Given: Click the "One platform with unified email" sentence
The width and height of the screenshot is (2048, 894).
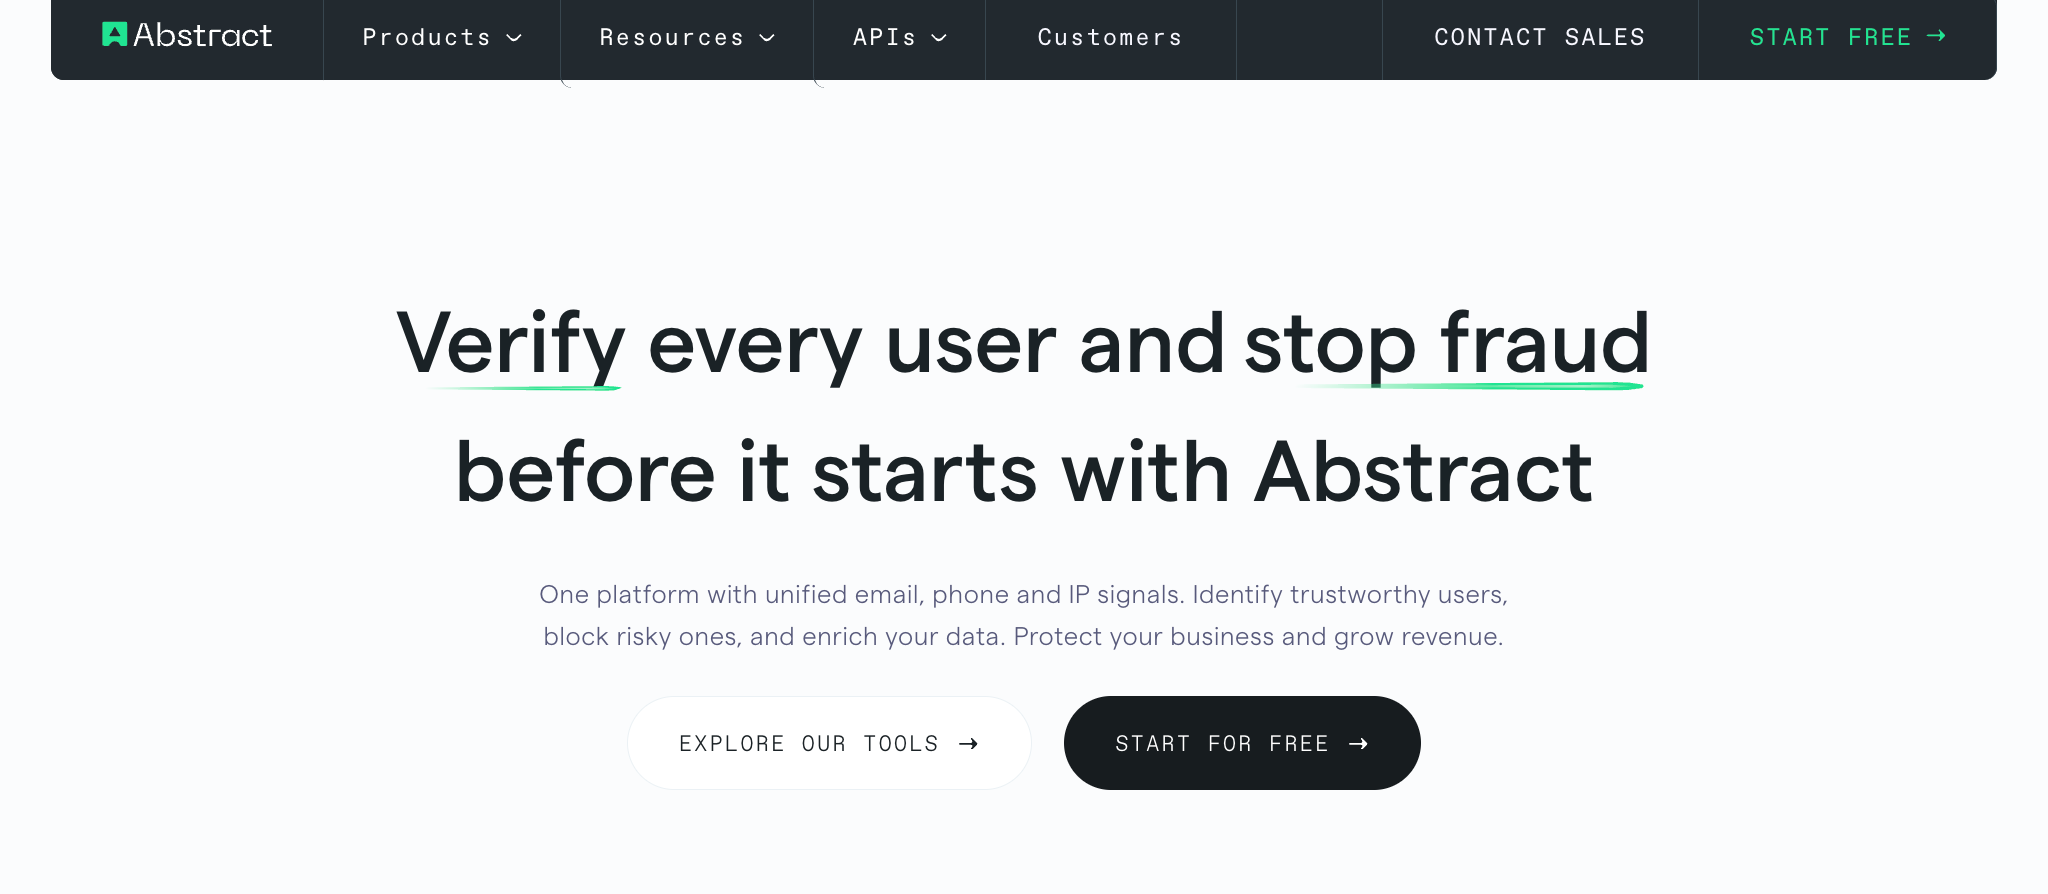Looking at the screenshot, I should point(1023,595).
